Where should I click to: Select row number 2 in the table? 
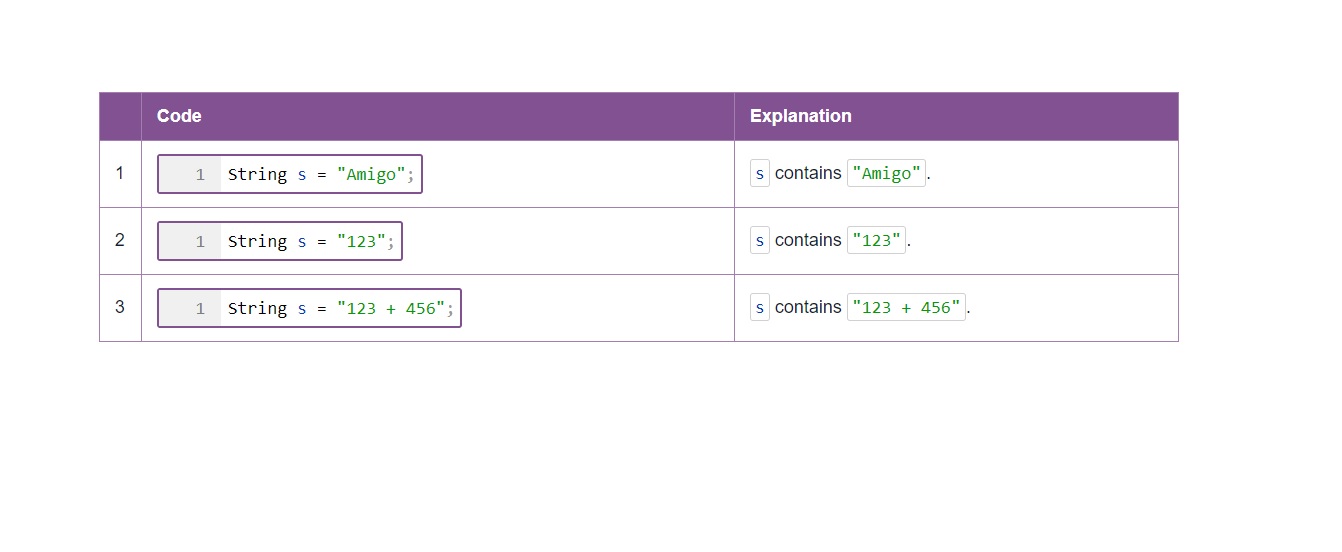(120, 240)
